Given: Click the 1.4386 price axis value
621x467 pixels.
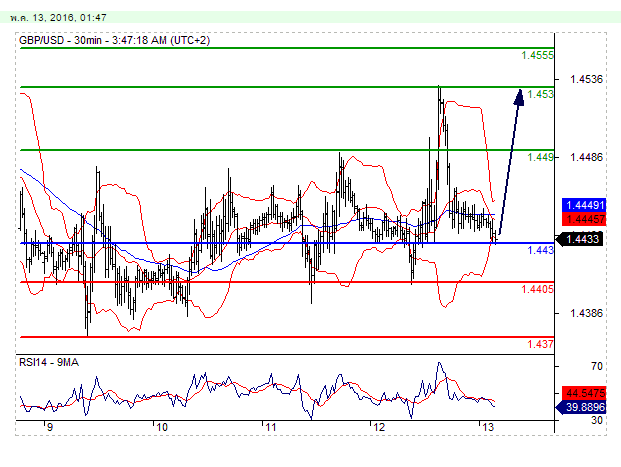Looking at the screenshot, I should click(x=586, y=313).
